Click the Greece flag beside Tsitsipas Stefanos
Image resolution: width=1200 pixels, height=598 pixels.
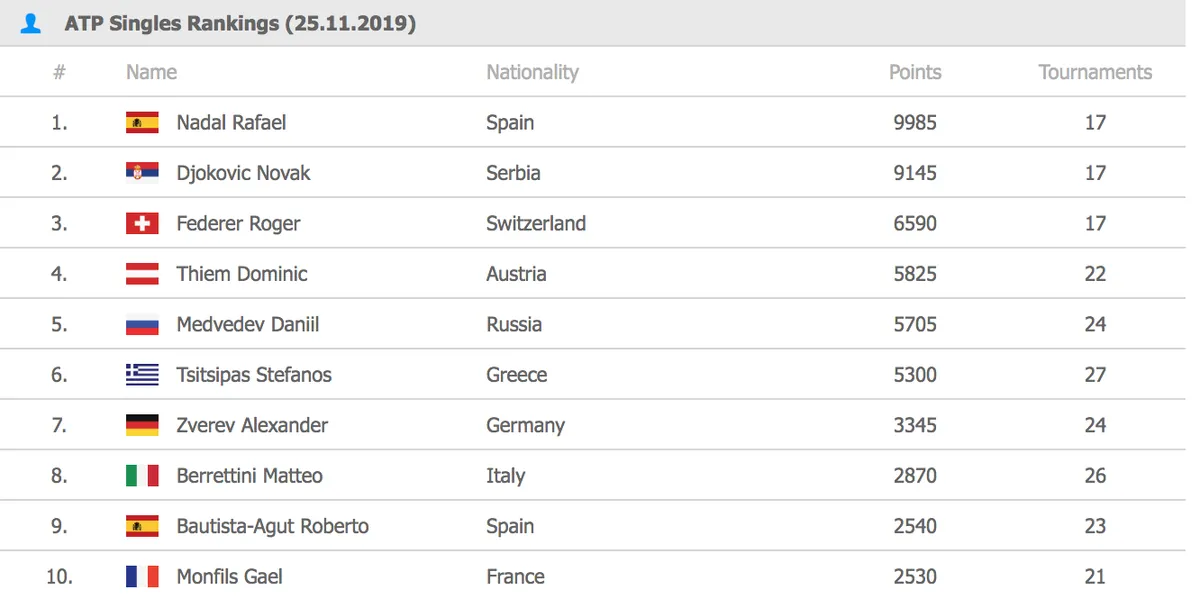(x=142, y=375)
